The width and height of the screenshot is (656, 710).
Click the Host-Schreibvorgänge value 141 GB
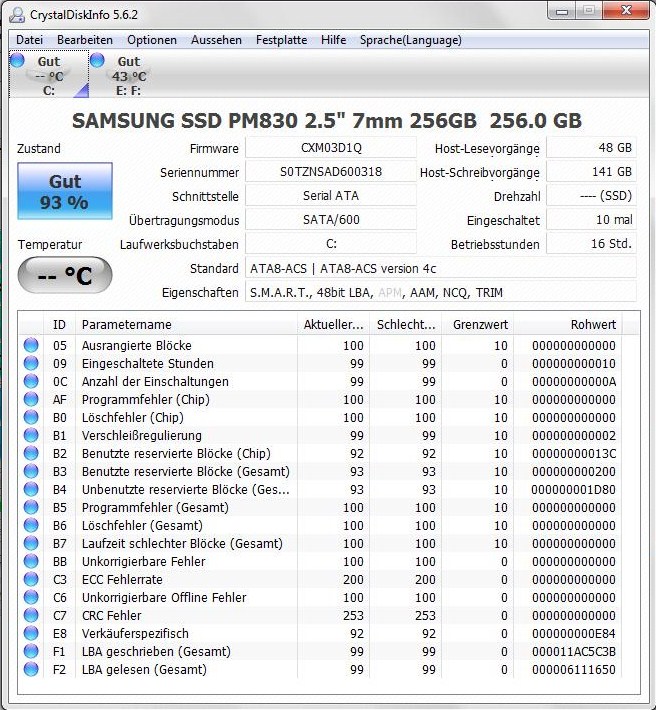point(591,172)
